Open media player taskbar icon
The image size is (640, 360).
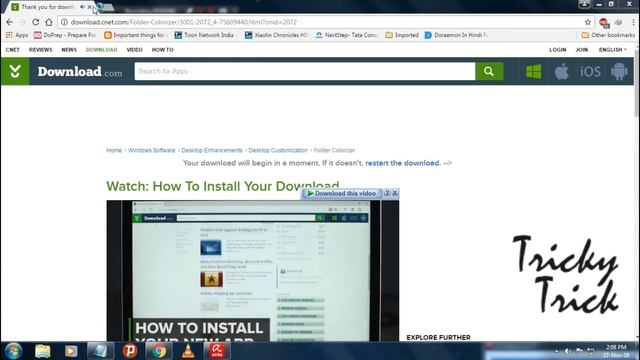pos(71,351)
